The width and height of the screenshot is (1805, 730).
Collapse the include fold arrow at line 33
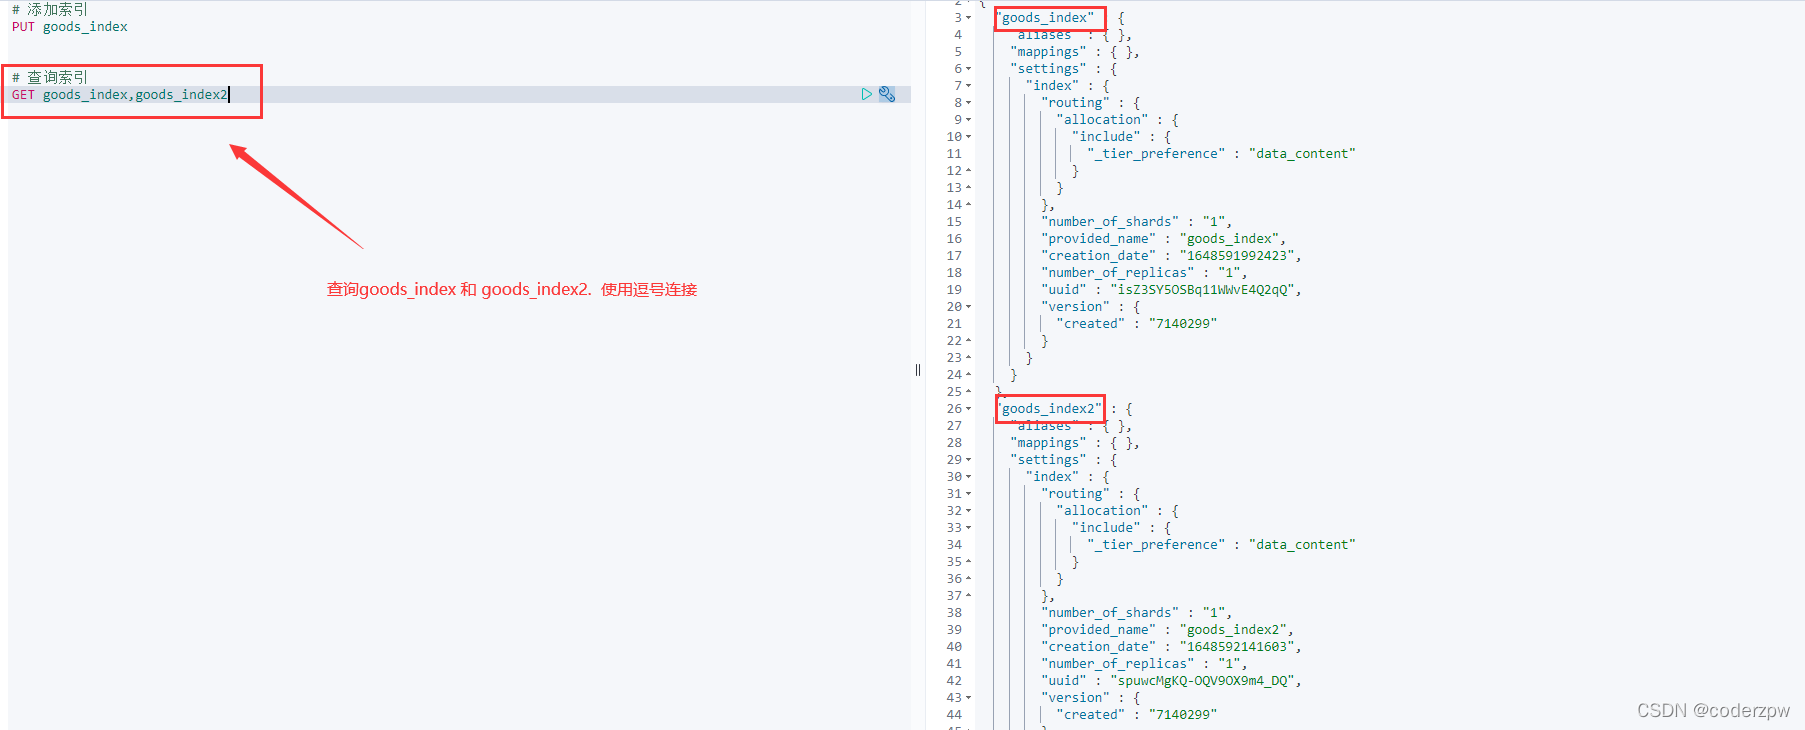tap(969, 528)
